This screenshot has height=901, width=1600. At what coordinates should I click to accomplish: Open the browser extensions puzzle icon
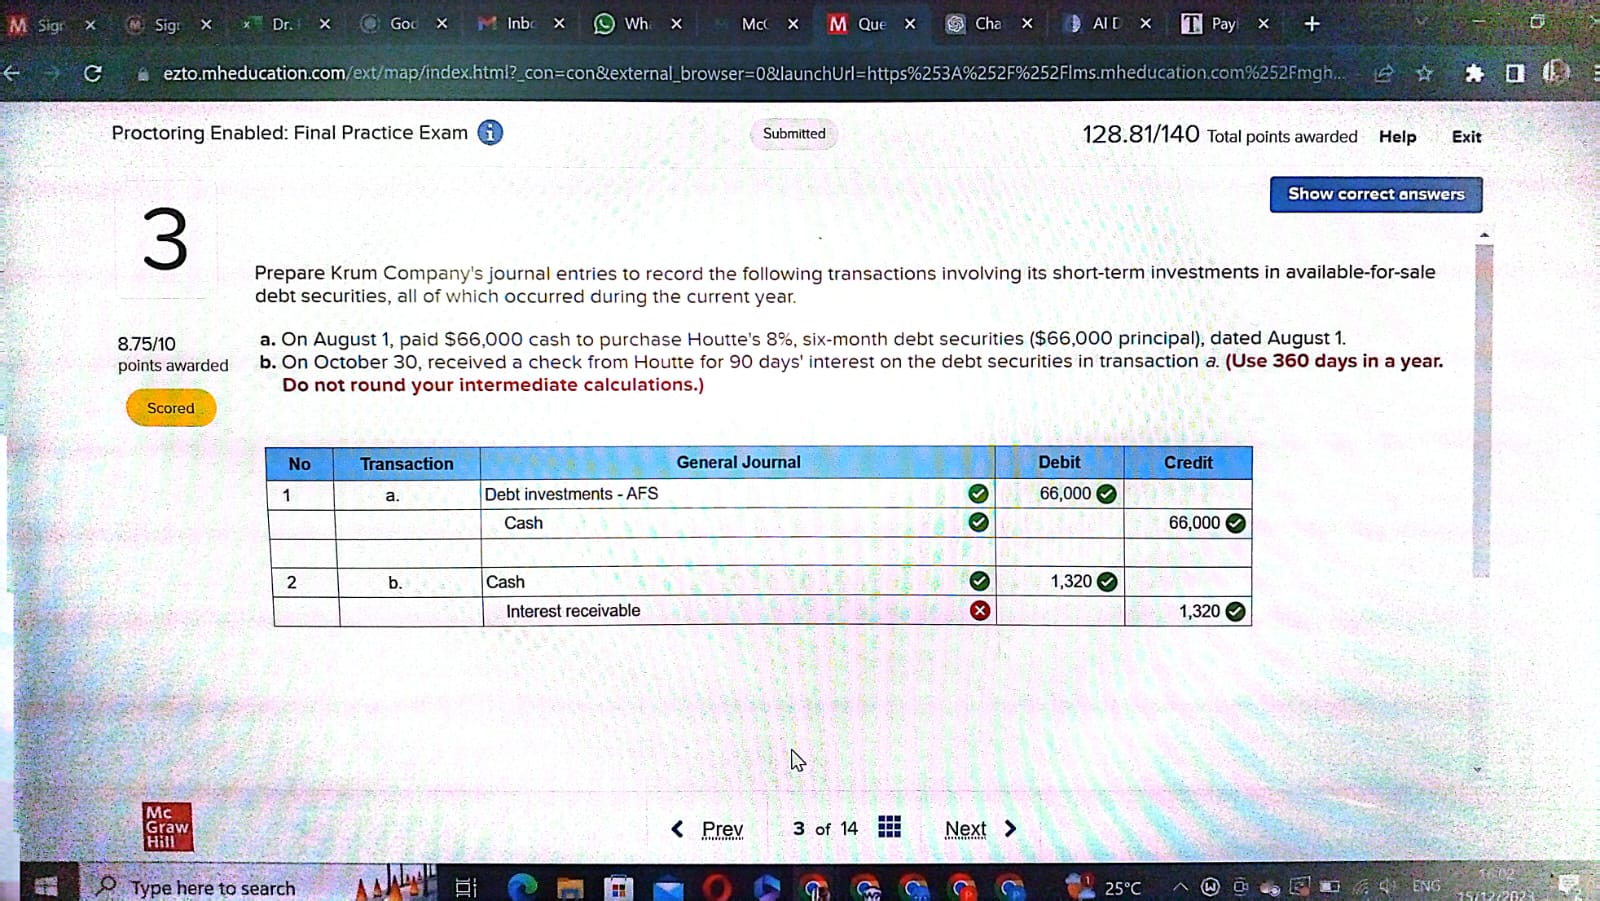pos(1473,73)
